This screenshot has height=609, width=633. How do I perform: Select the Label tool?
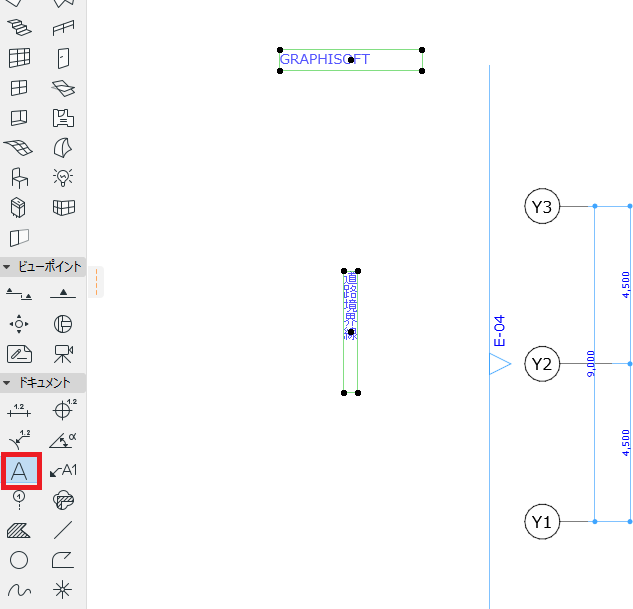[64, 470]
